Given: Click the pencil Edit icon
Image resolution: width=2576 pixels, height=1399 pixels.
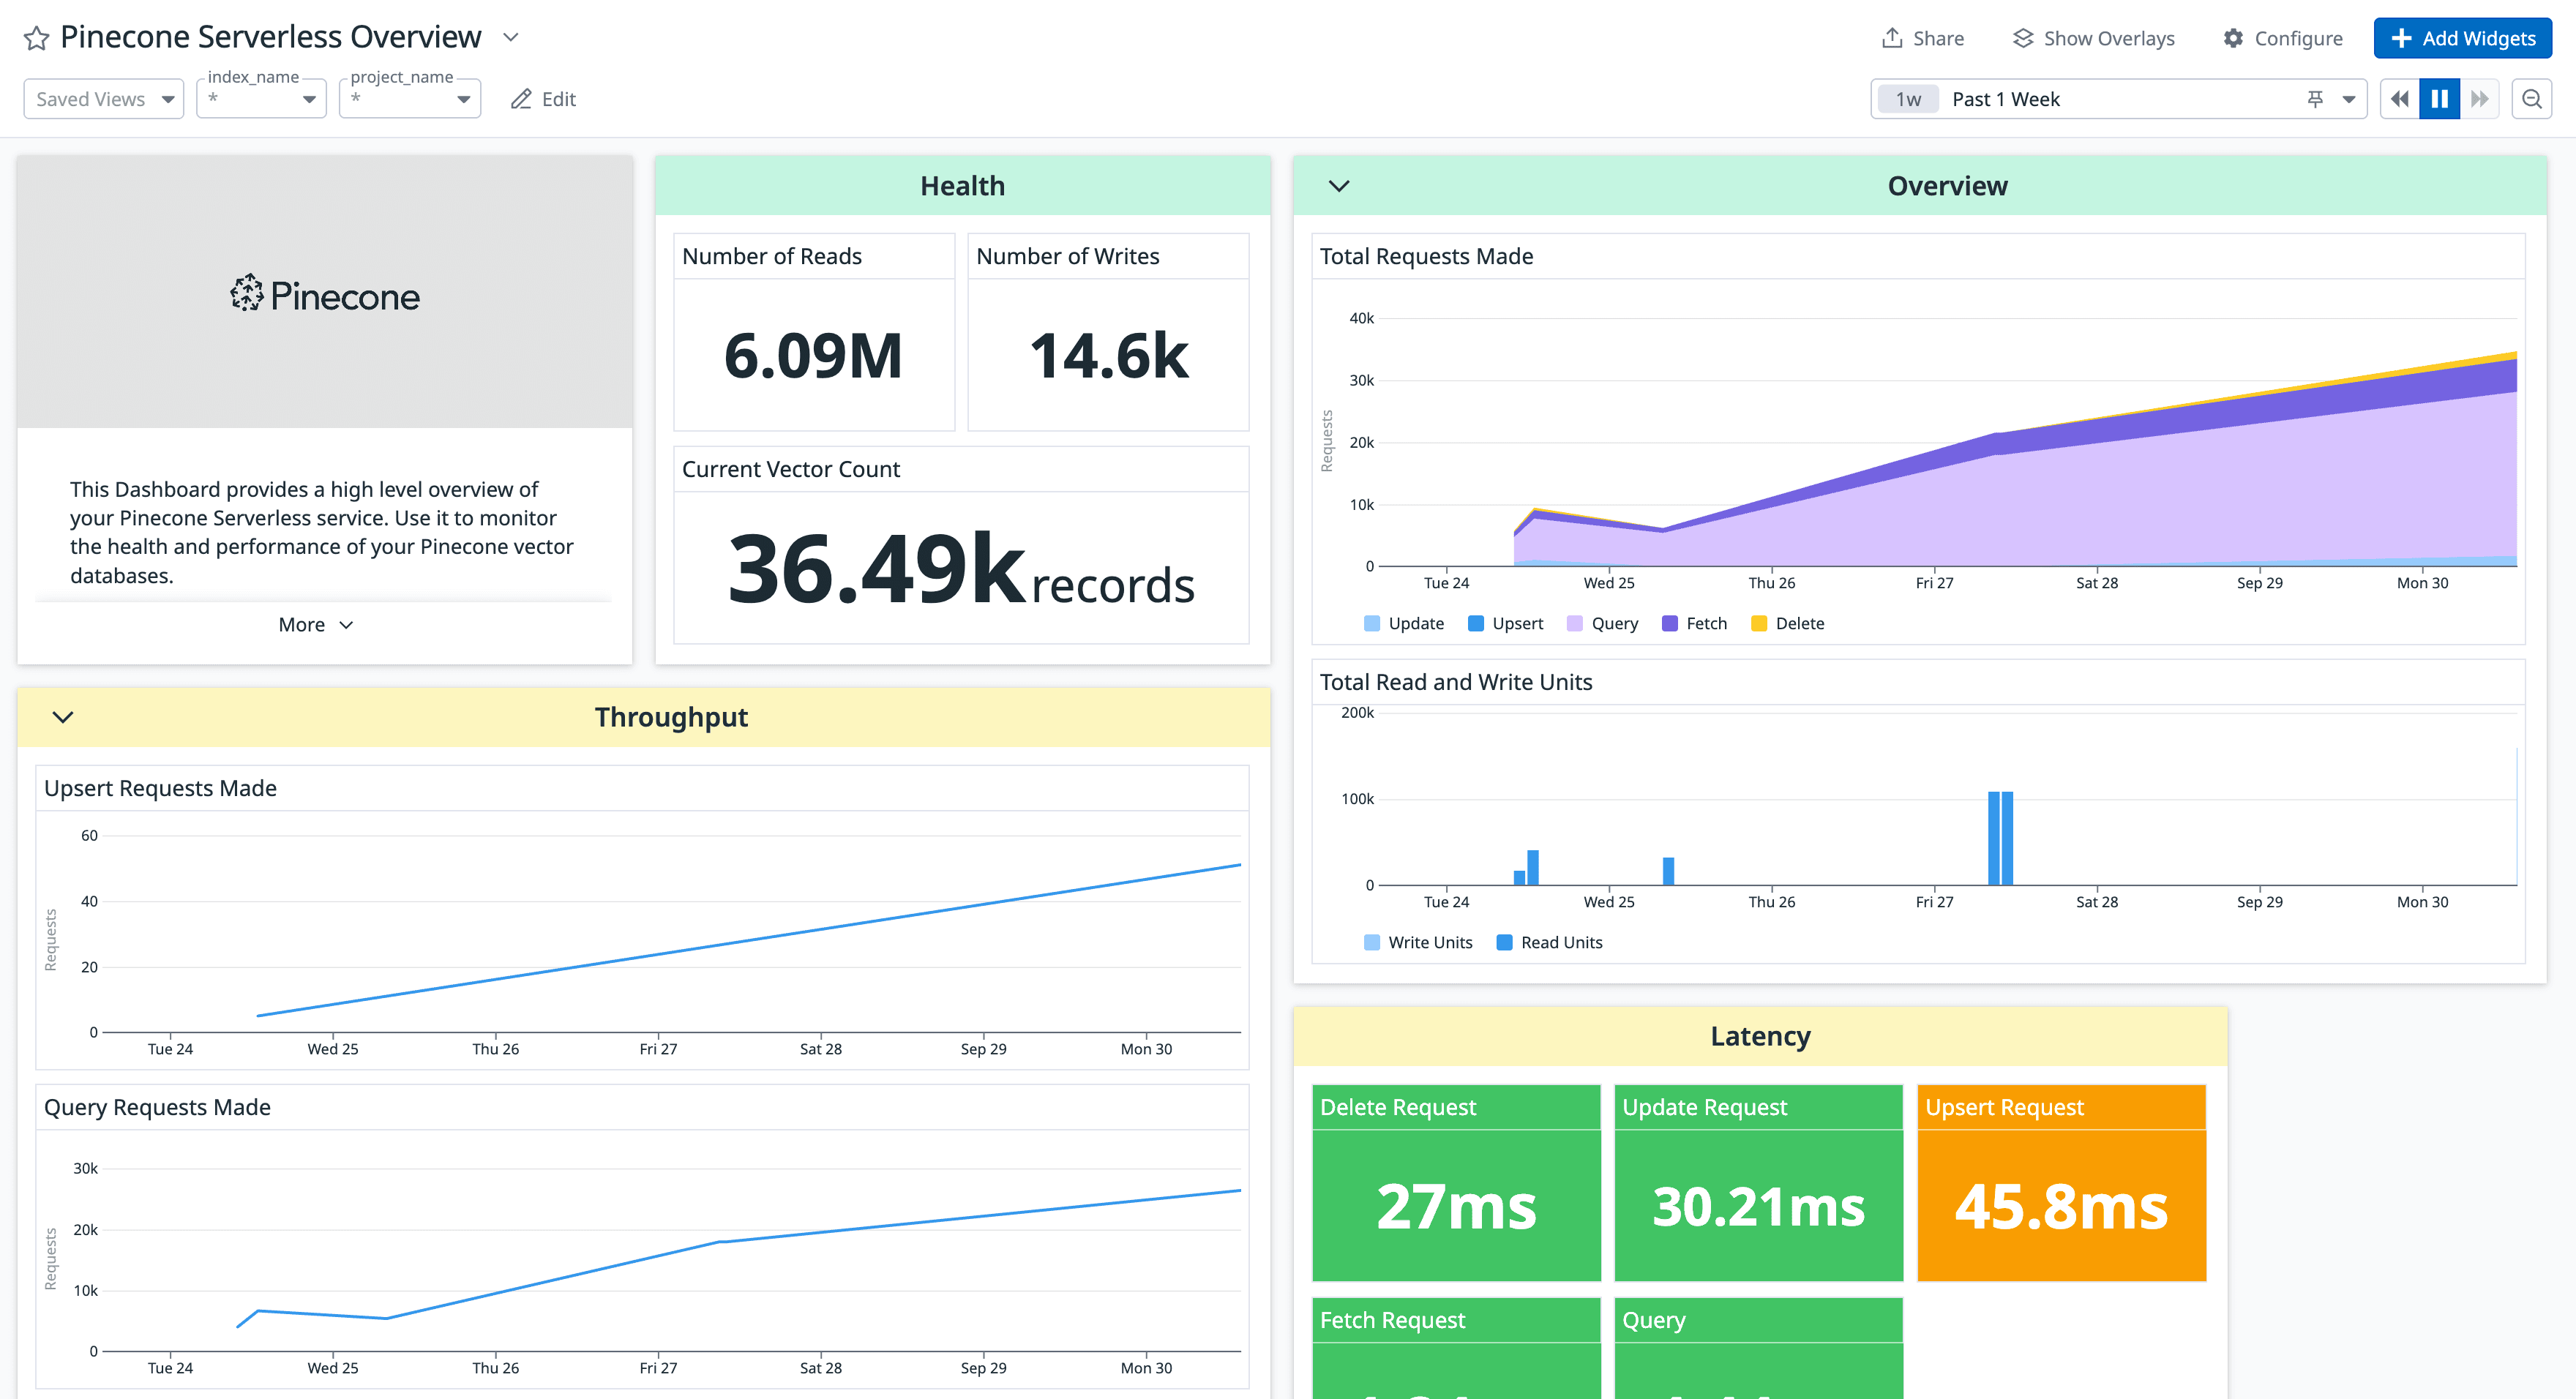Looking at the screenshot, I should 521,99.
